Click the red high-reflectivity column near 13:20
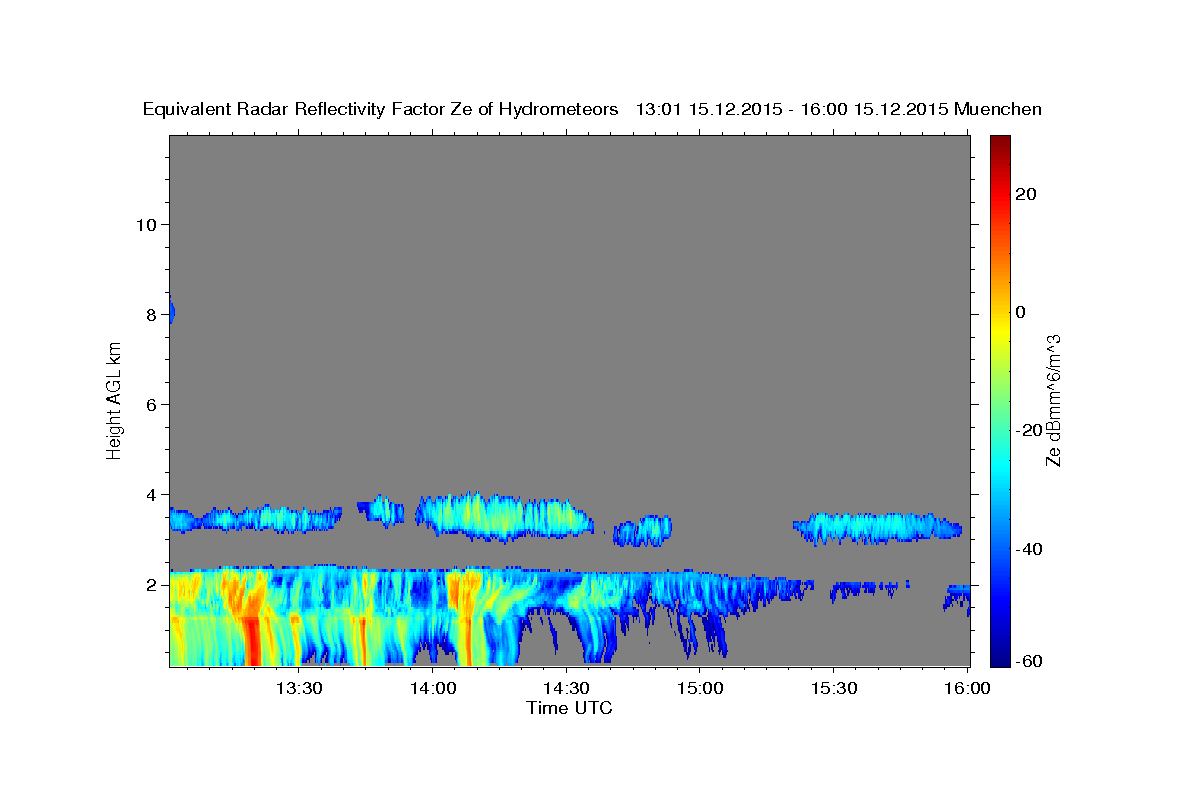Screen dimensions: 1200x800 point(253,640)
